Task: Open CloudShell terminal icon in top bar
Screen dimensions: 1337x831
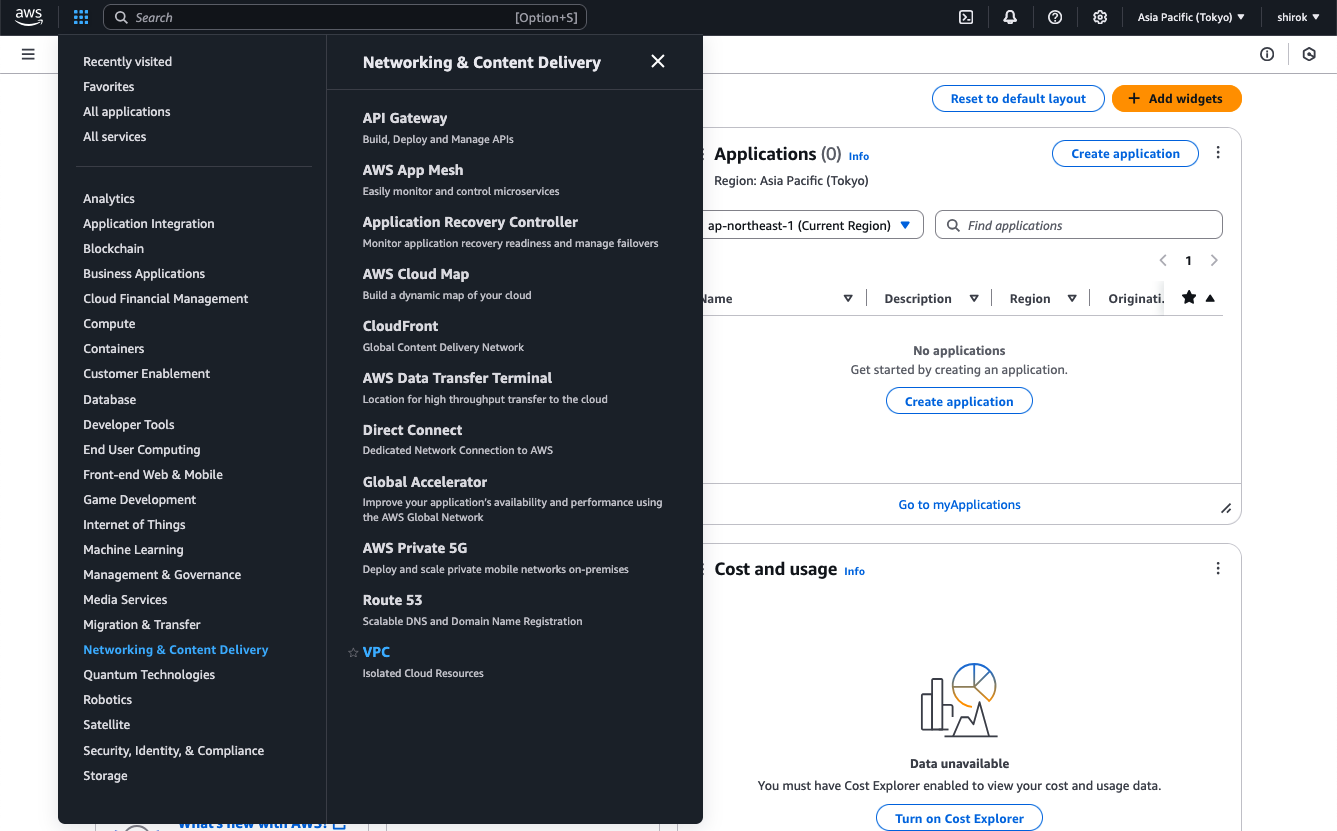Action: [x=966, y=17]
